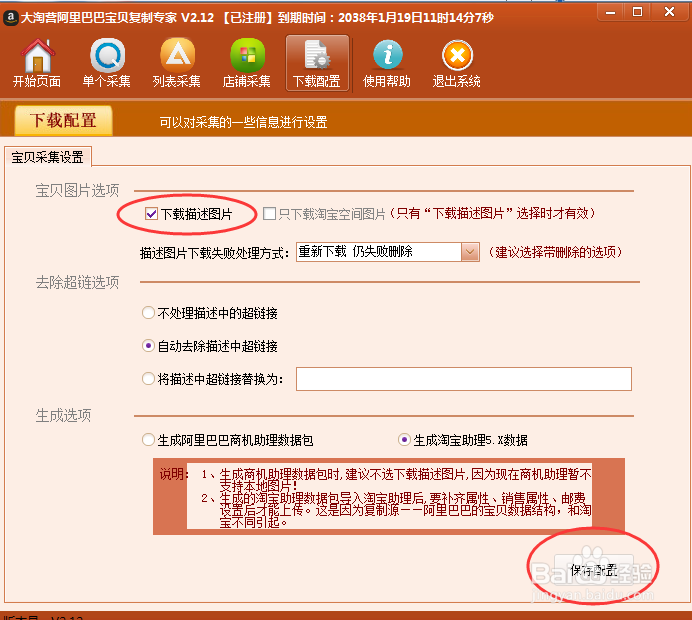This screenshot has width=692, height=620.
Task: Click the 宝贝图片选项 section label
Action: [77, 191]
